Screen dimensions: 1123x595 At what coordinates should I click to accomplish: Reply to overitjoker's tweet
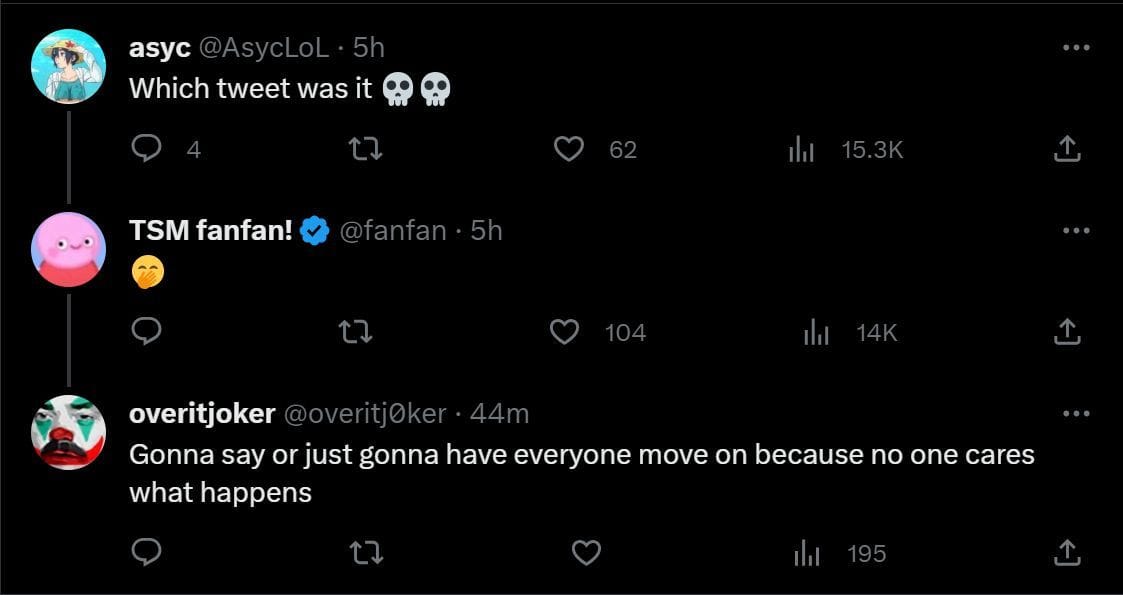[x=148, y=551]
